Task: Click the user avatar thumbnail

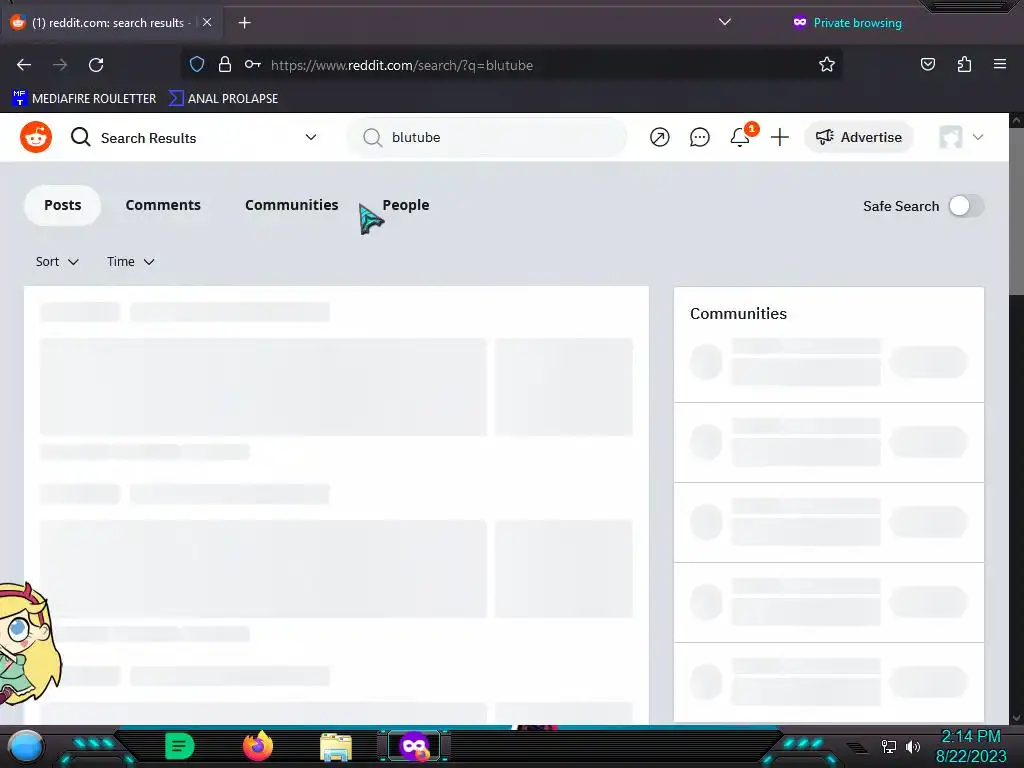Action: click(x=951, y=137)
